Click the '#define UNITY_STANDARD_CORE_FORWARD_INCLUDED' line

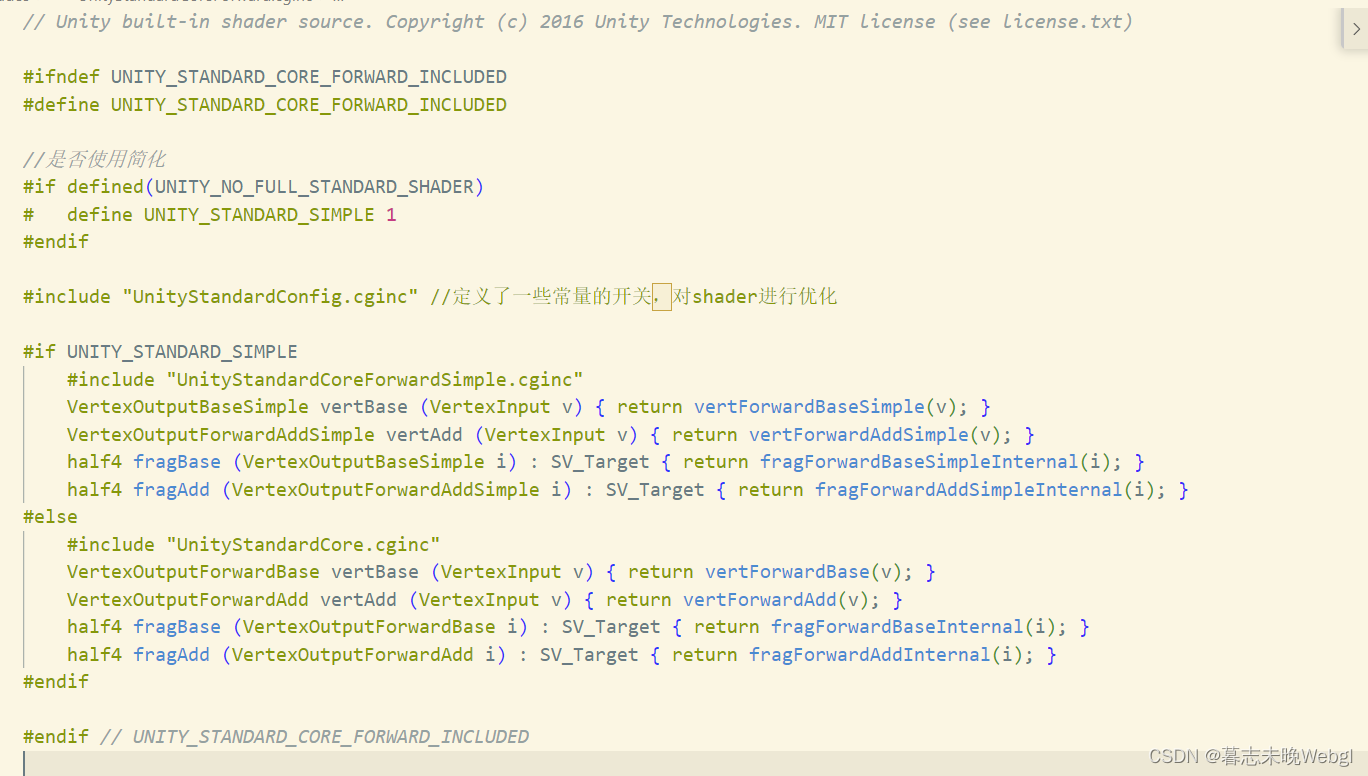[x=265, y=105]
